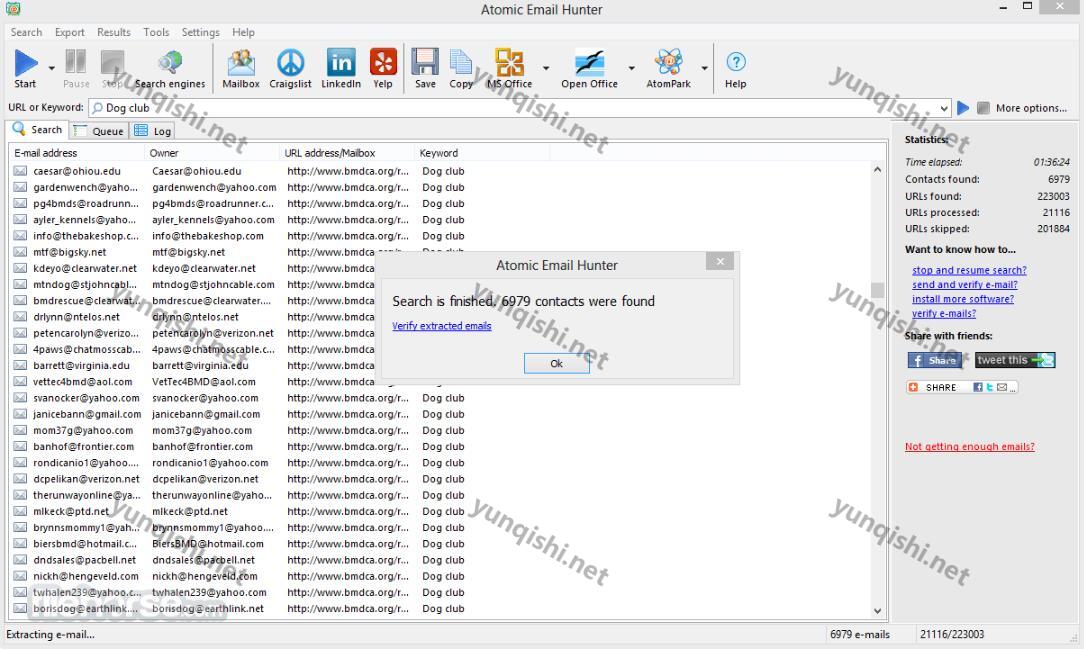
Task: Sort by the URL address/Mailbox column header
Action: 346,153
